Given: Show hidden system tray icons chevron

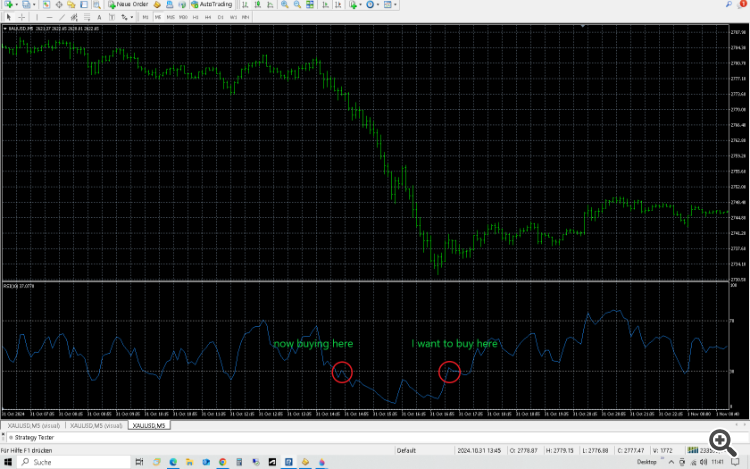Looking at the screenshot, I should [x=671, y=462].
